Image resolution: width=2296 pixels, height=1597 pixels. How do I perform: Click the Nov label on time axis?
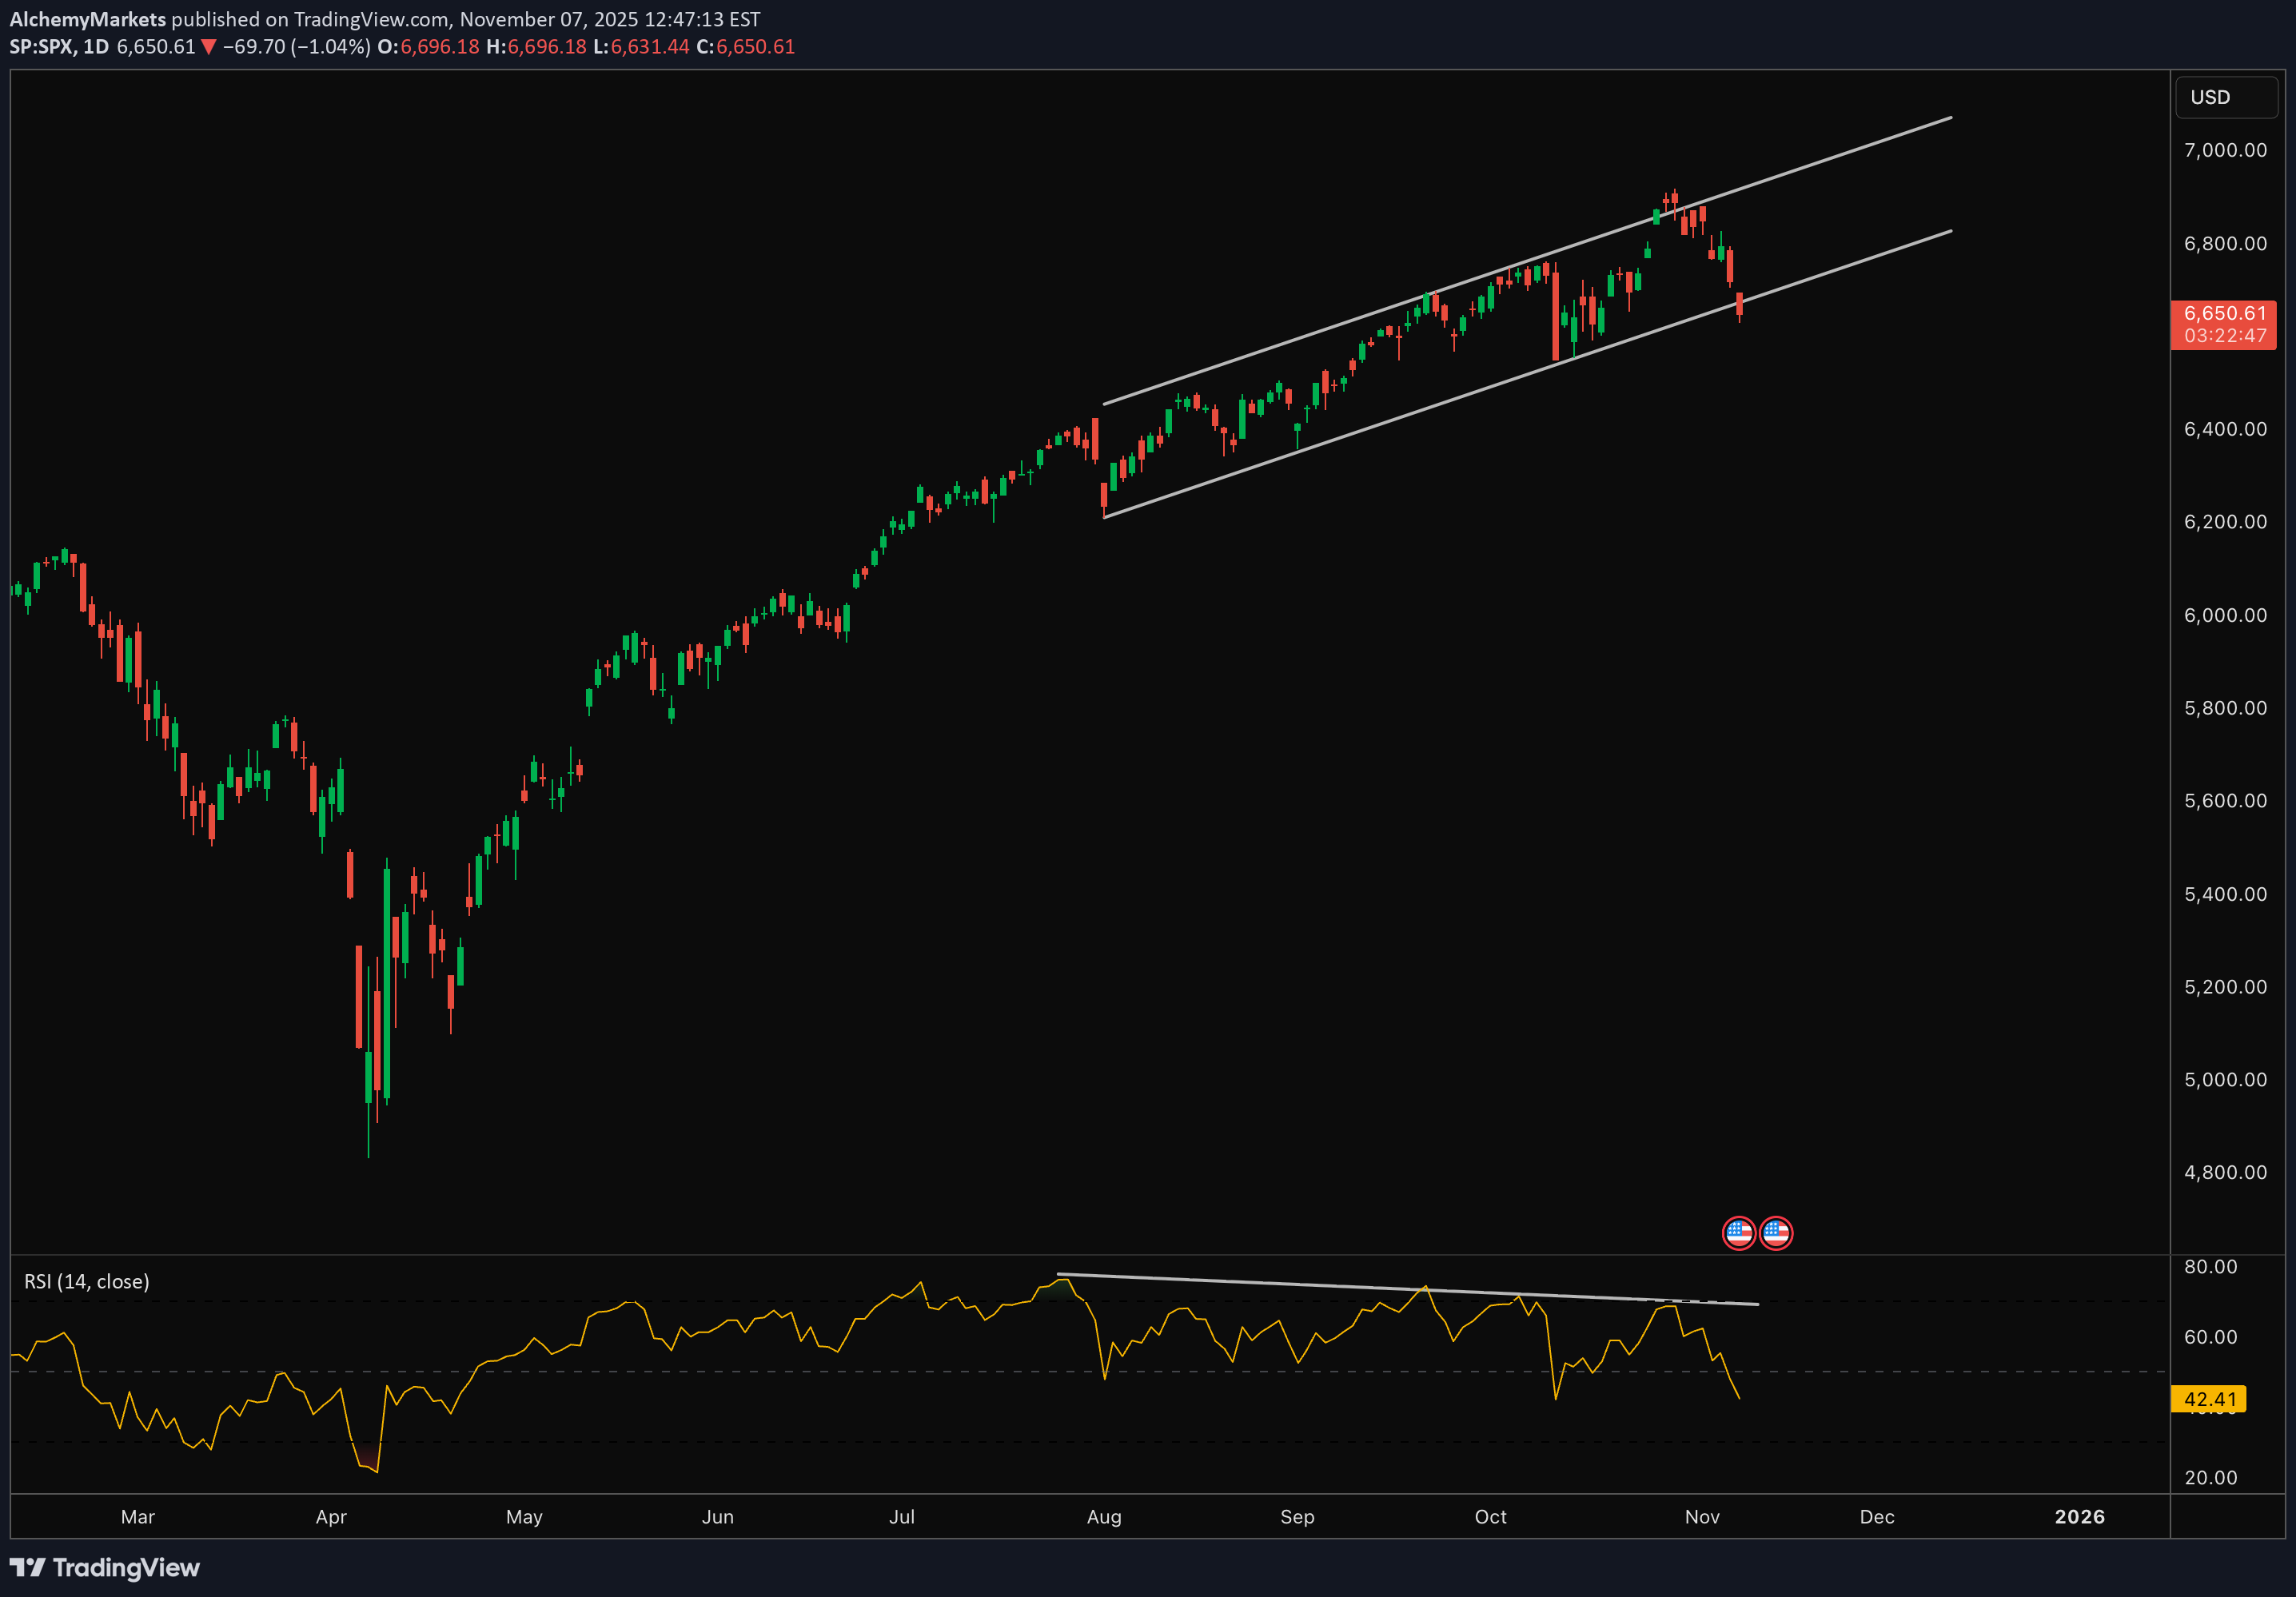[1701, 1516]
